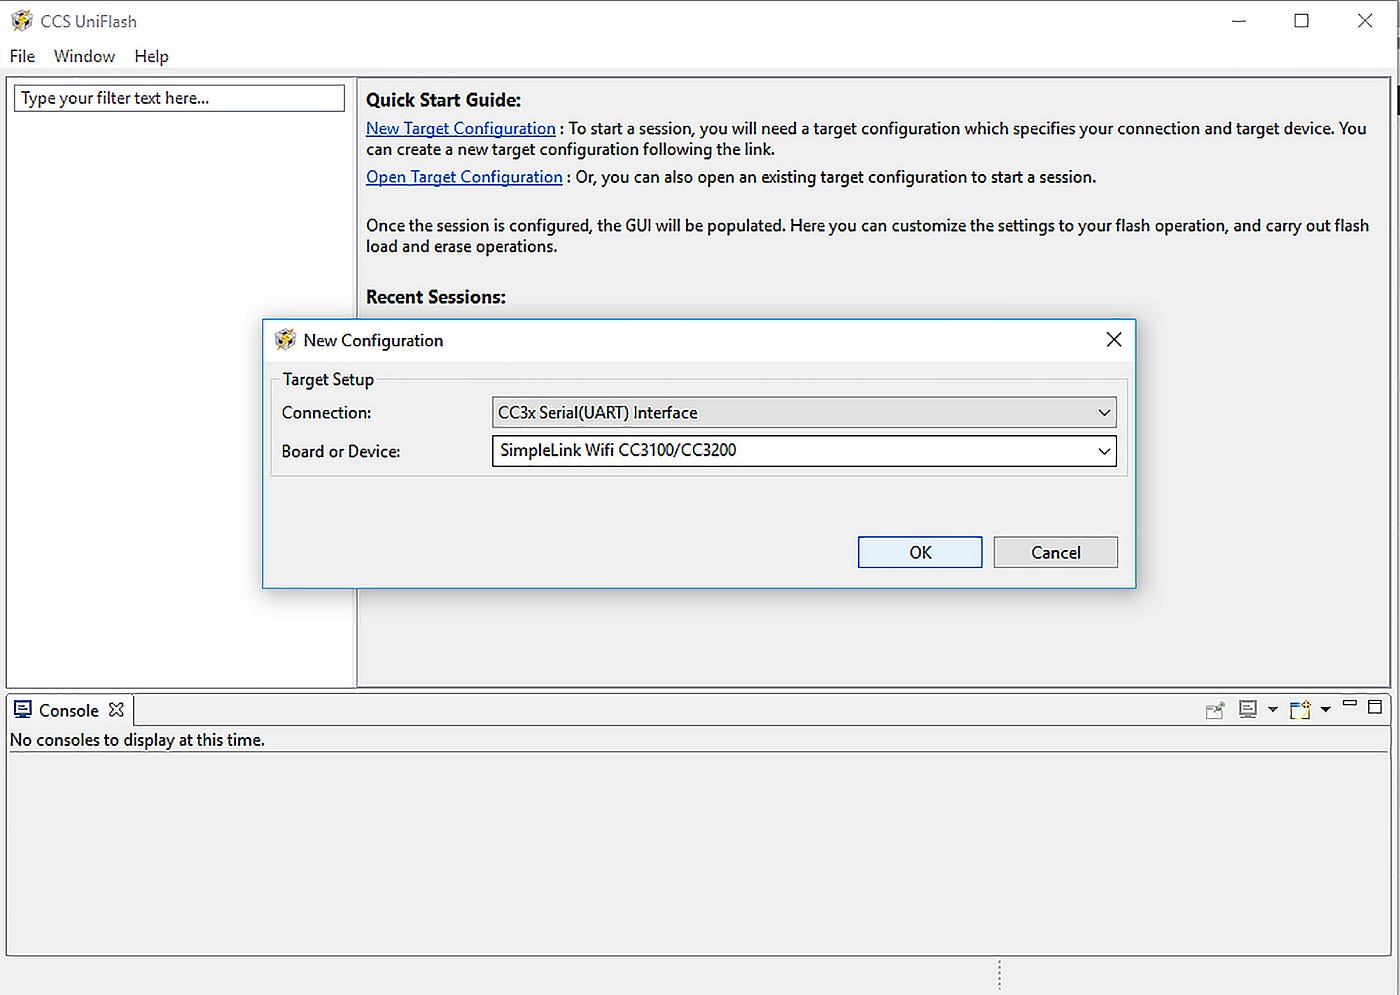The height and width of the screenshot is (995, 1400).
Task: Open the Help menu
Action: 152,56
